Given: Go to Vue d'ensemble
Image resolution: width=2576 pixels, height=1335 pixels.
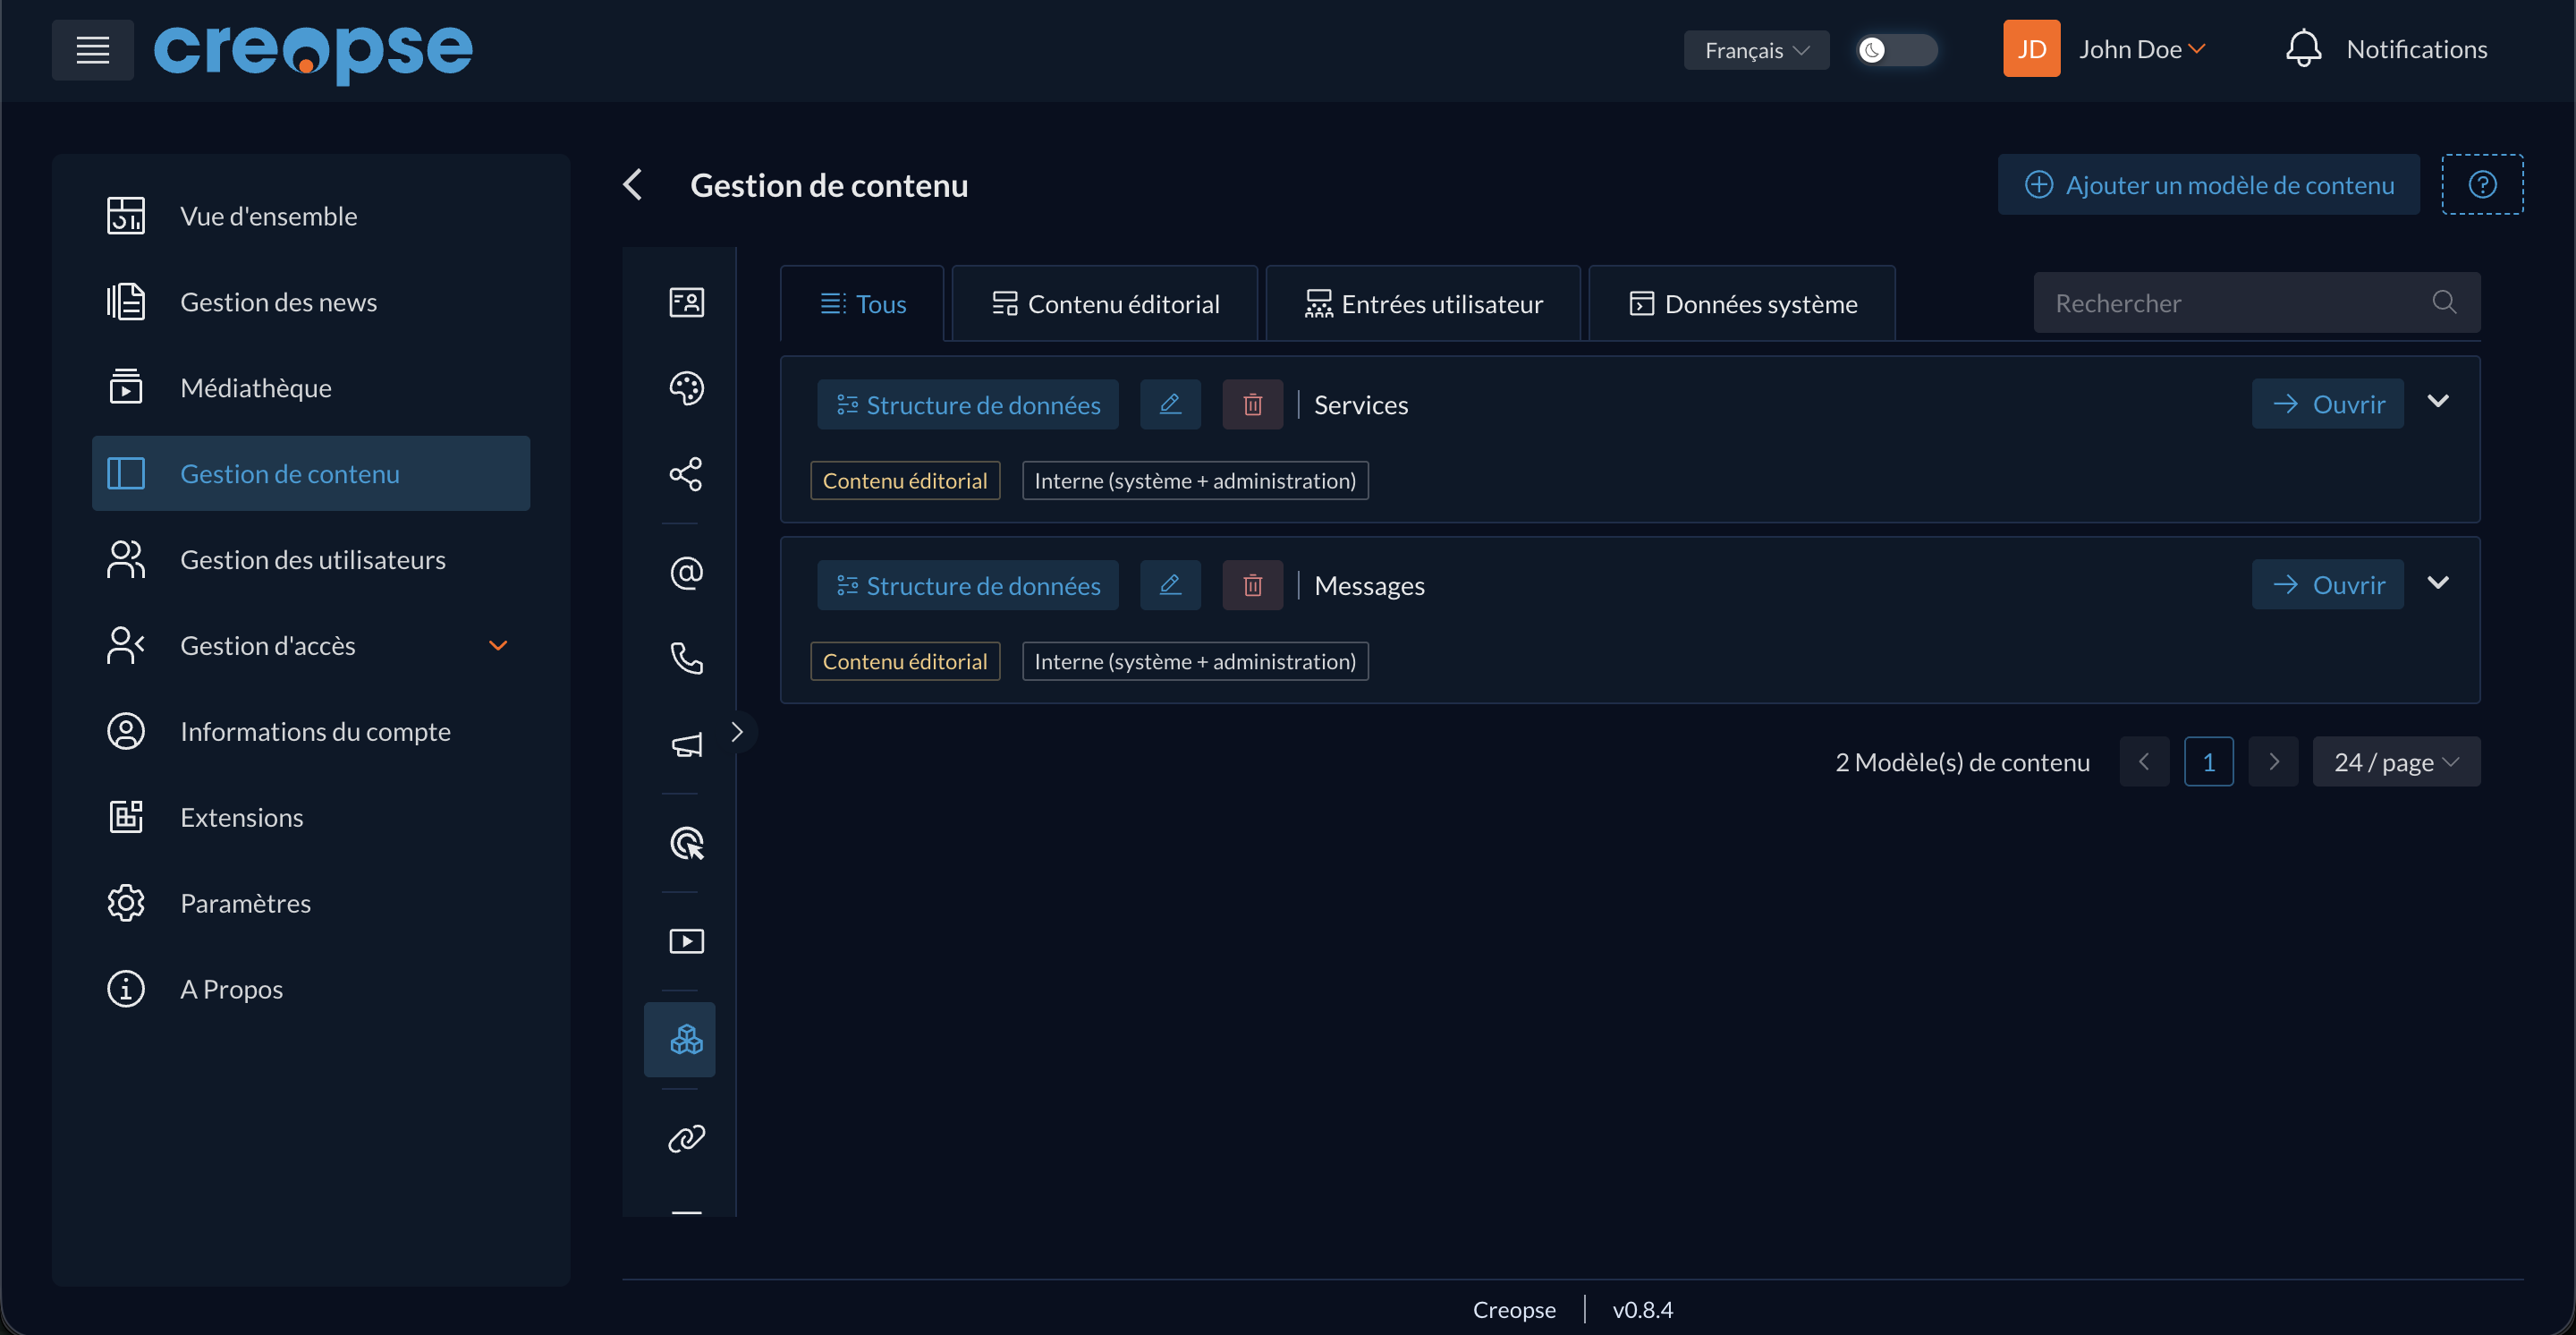Looking at the screenshot, I should 311,216.
